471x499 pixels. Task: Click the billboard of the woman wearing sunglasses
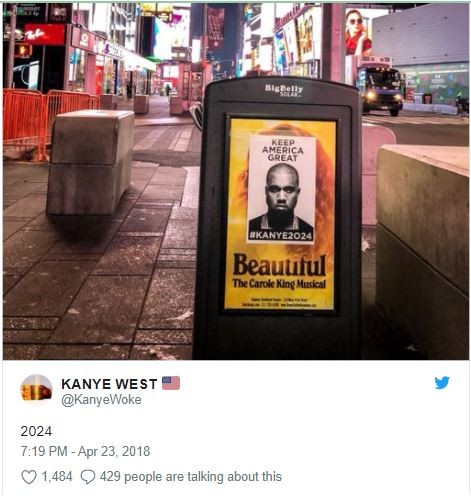tap(358, 32)
